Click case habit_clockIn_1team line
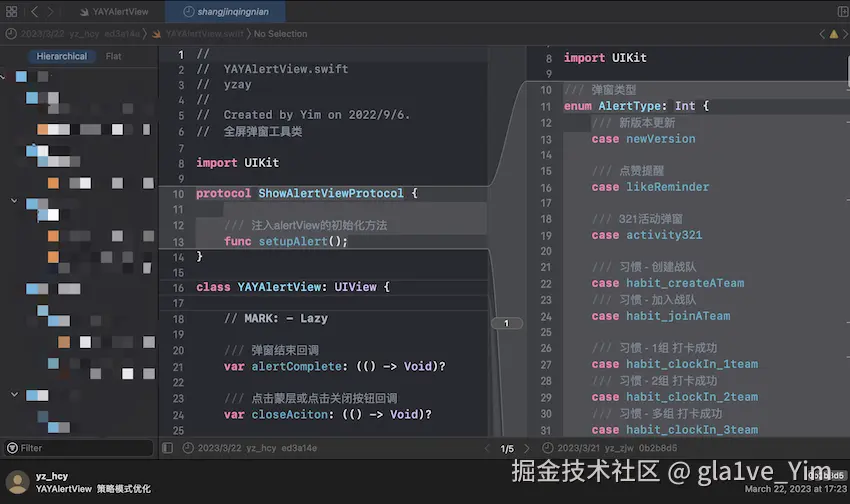This screenshot has height=504, width=850. [x=675, y=364]
